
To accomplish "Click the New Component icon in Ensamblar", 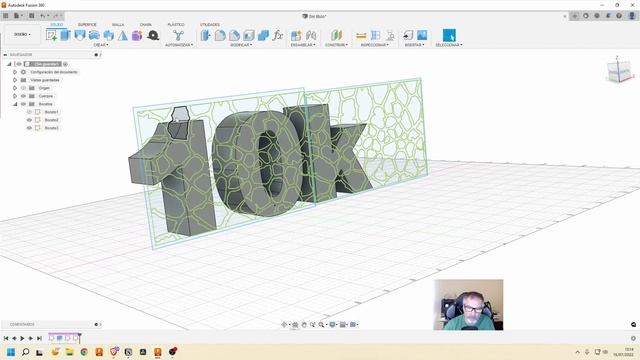I will click(x=296, y=36).
